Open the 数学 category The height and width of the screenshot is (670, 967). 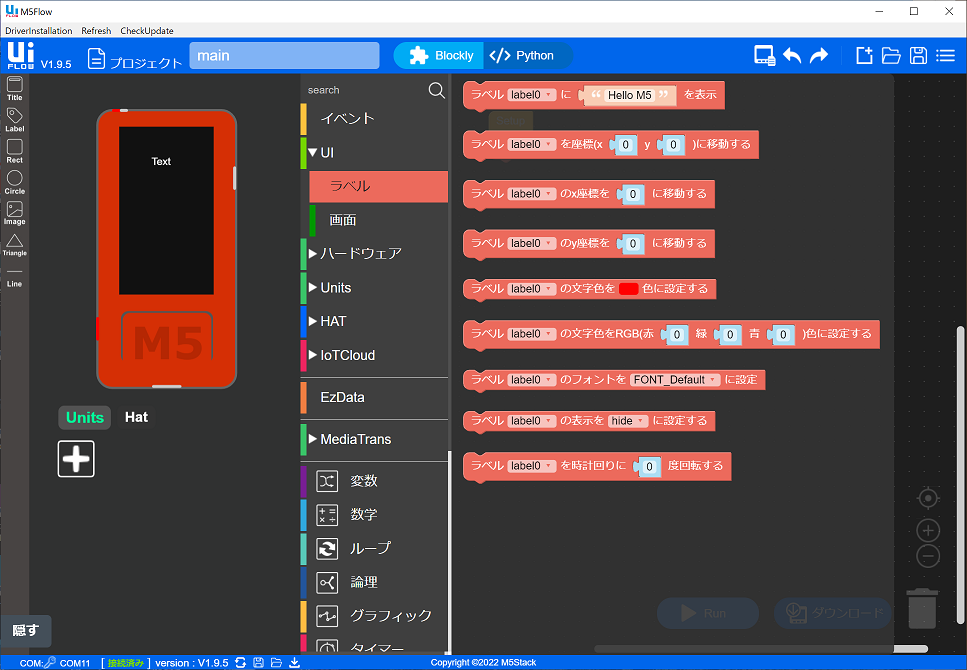click(x=374, y=515)
